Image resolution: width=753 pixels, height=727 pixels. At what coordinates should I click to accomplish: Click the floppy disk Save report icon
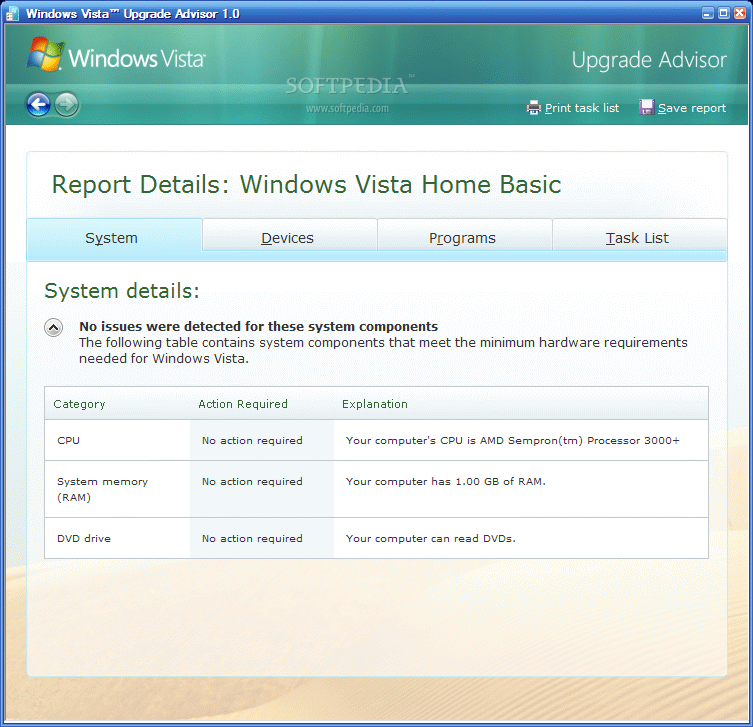tap(646, 107)
